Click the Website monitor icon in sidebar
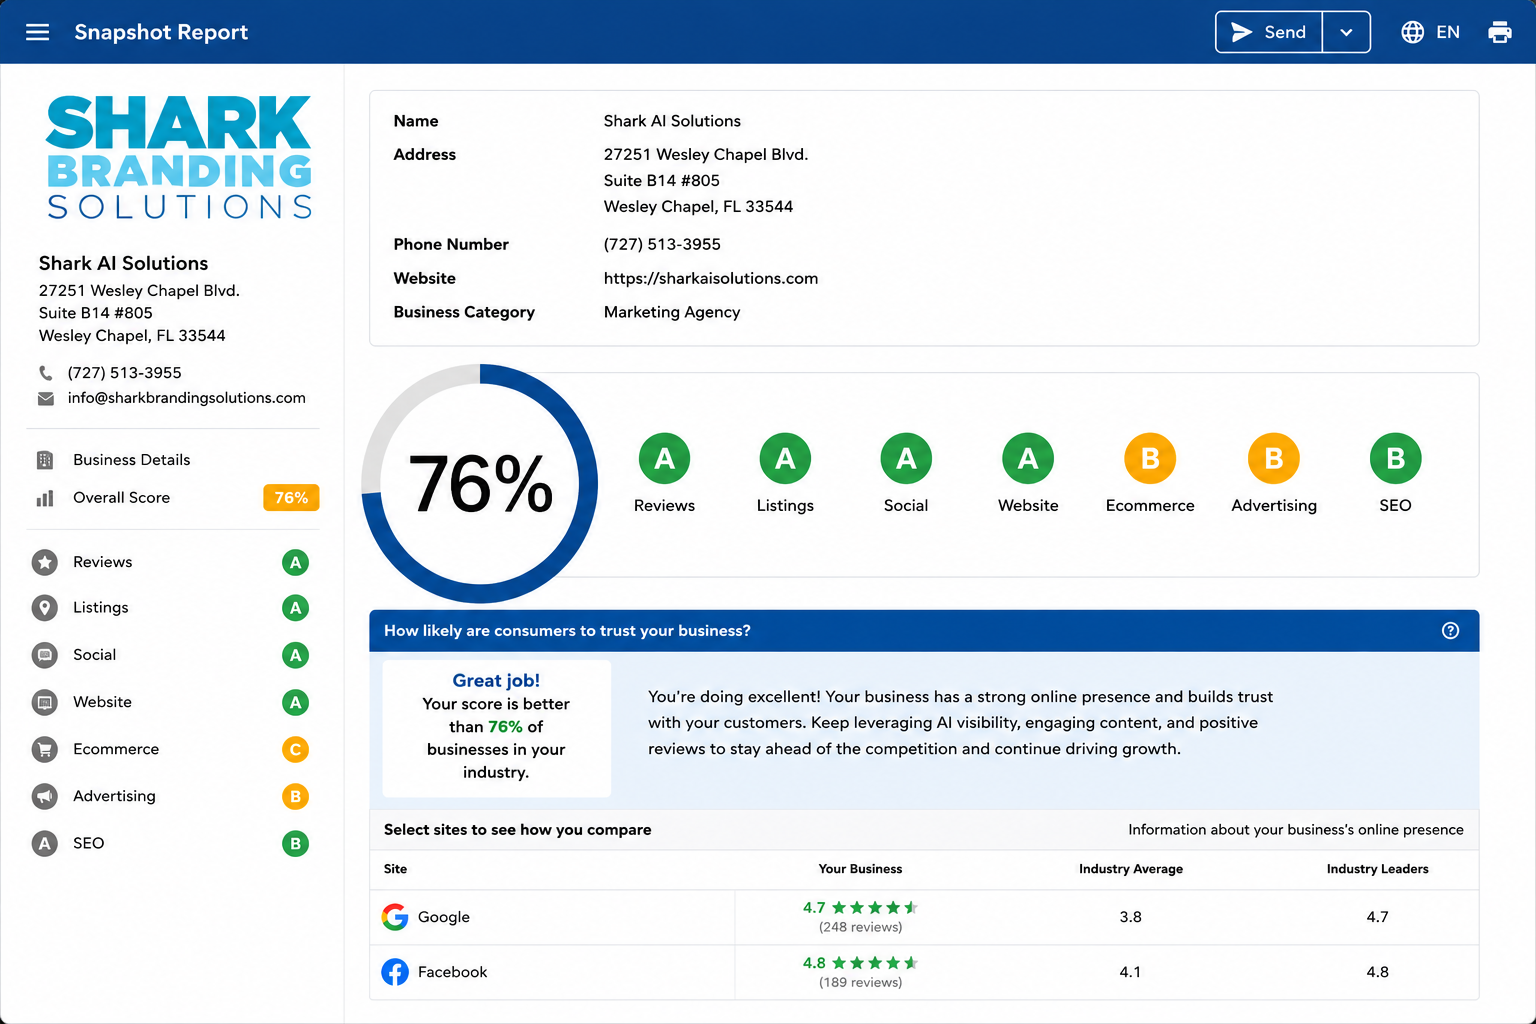The image size is (1536, 1024). tap(45, 702)
